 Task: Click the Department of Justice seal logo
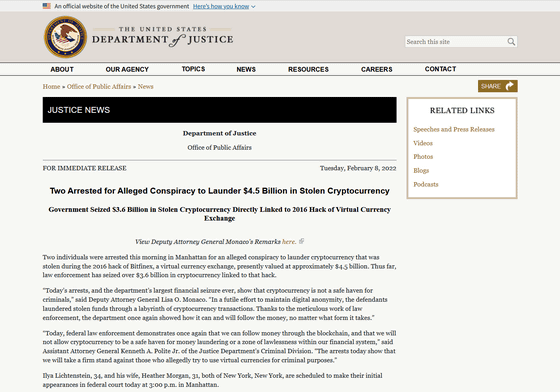[65, 37]
